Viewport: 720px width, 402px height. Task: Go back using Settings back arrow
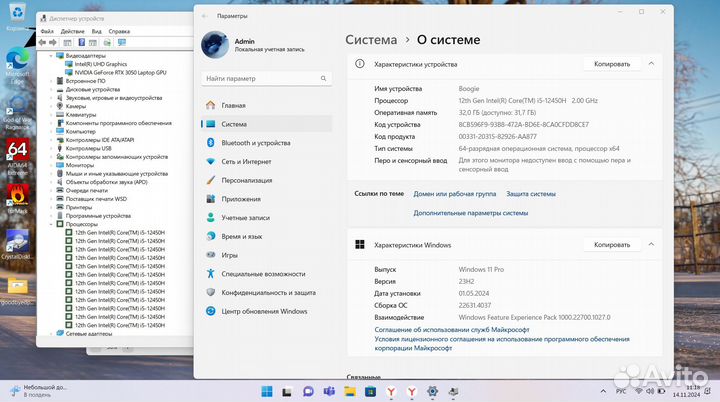click(205, 16)
